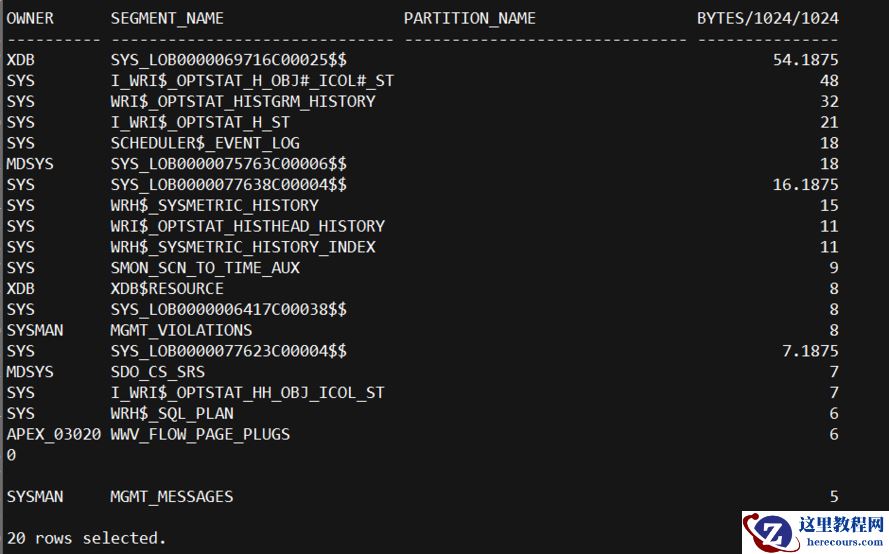Click the PARTITION_NAME column header
This screenshot has width=889, height=554.
coord(470,18)
